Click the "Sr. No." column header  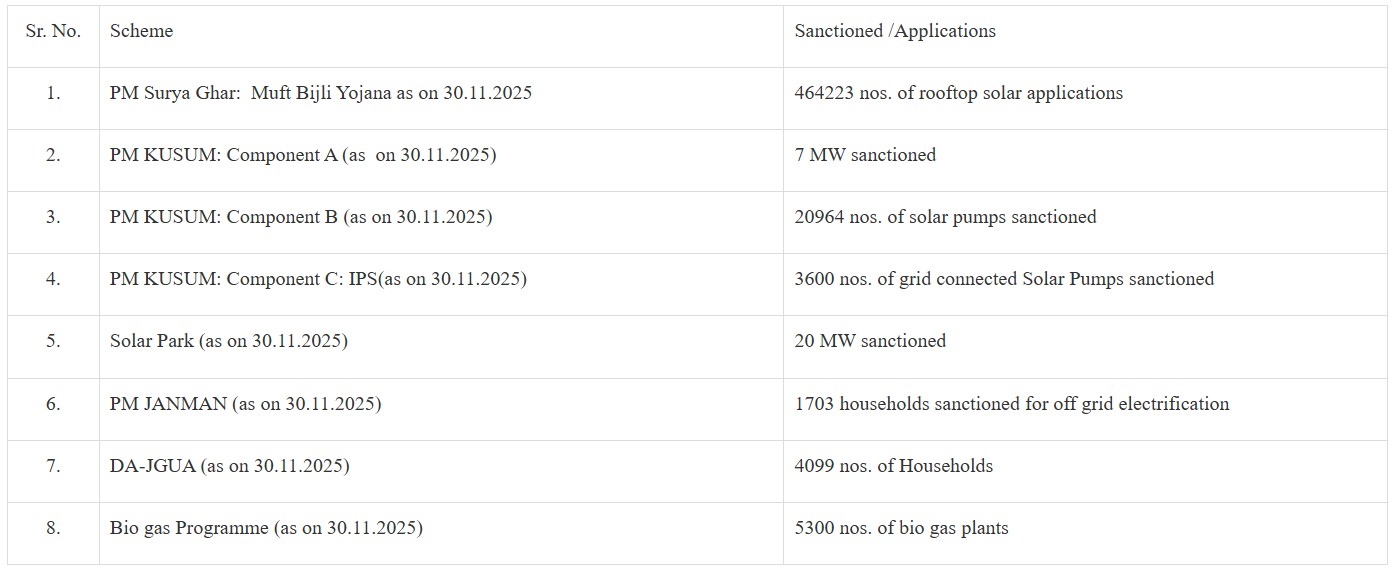coord(53,31)
